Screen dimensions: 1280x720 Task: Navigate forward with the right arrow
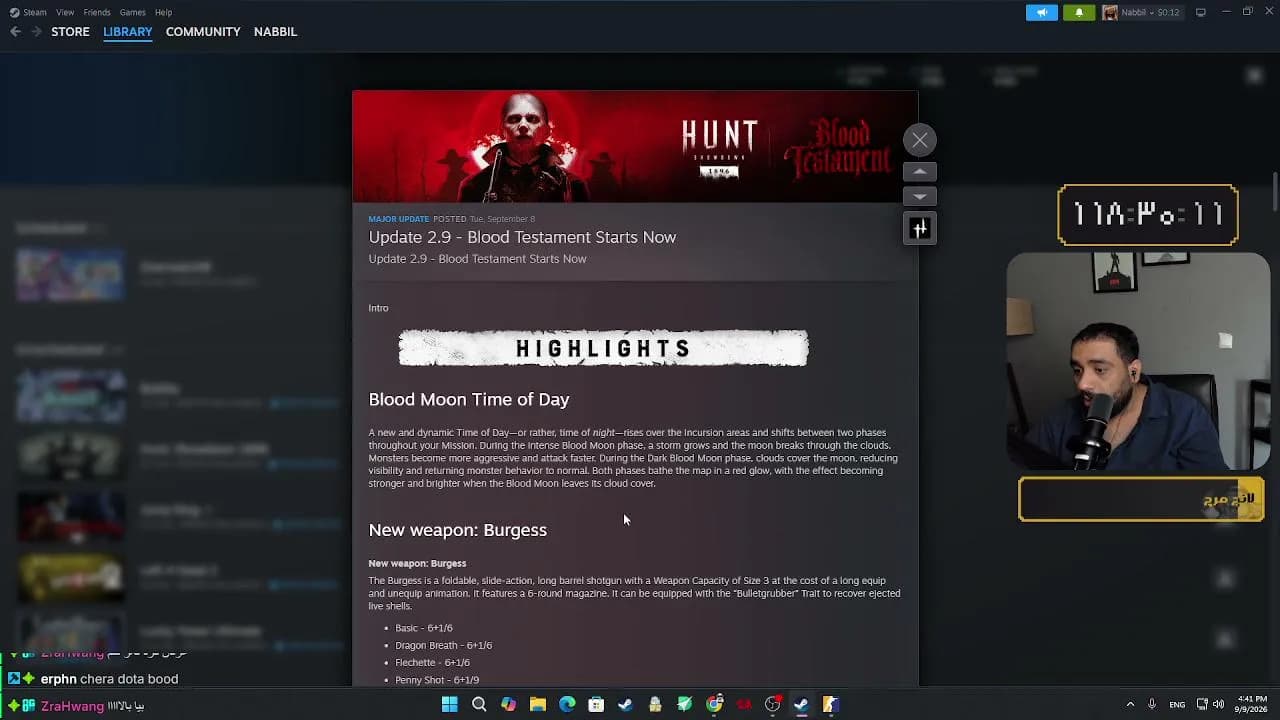(36, 32)
